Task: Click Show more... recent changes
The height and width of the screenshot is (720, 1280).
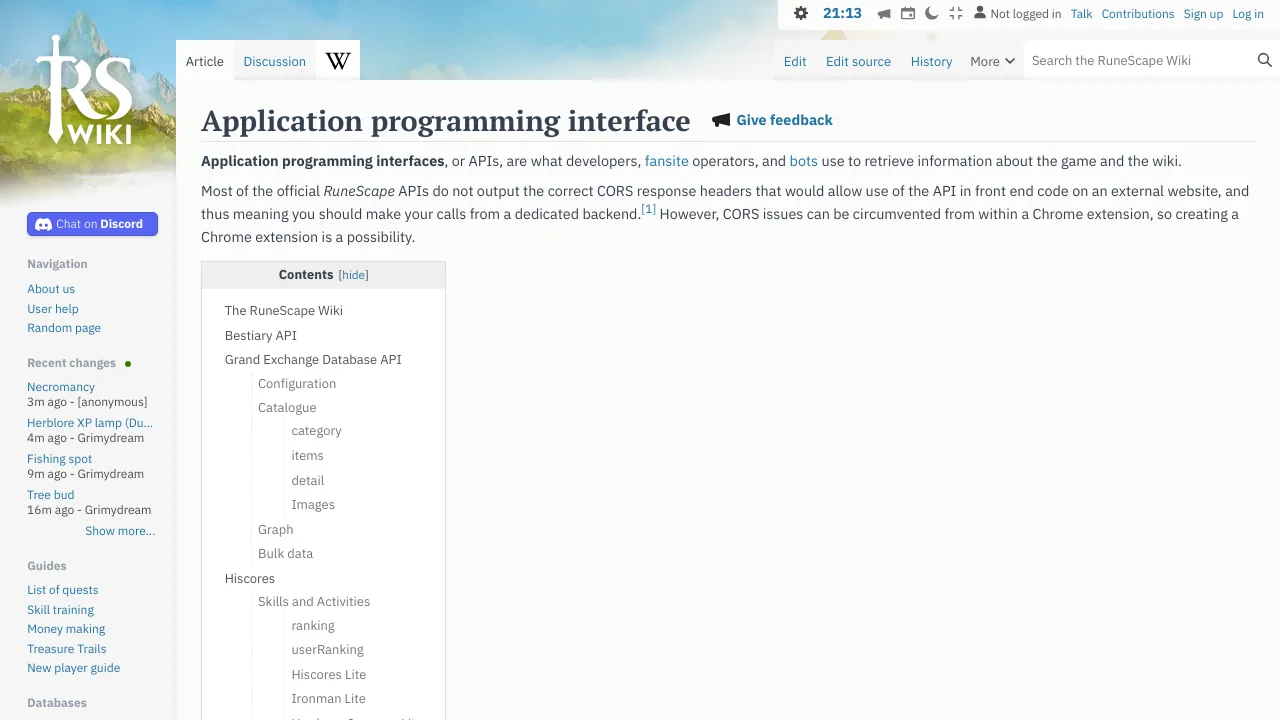Action: point(120,531)
